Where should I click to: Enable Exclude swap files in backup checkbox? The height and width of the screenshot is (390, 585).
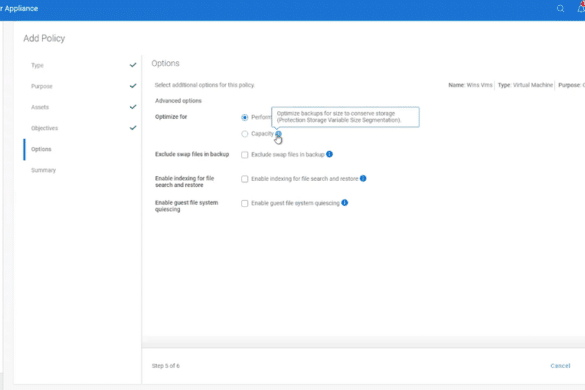click(x=244, y=155)
